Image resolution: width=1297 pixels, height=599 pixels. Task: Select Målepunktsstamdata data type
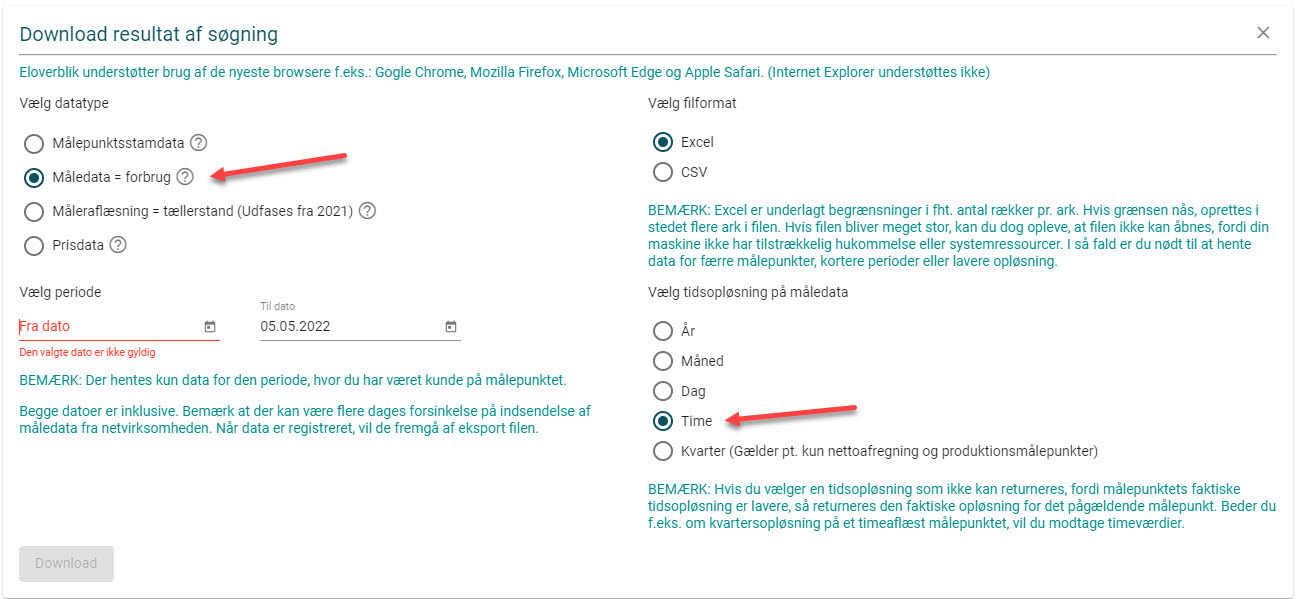(34, 143)
